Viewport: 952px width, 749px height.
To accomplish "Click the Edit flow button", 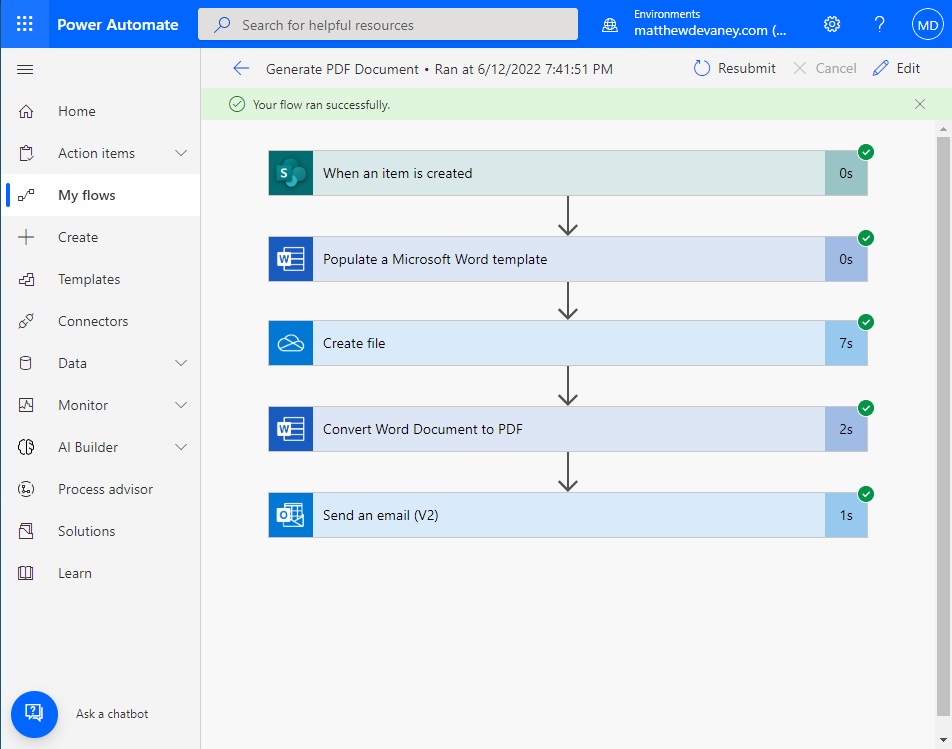I will point(896,68).
